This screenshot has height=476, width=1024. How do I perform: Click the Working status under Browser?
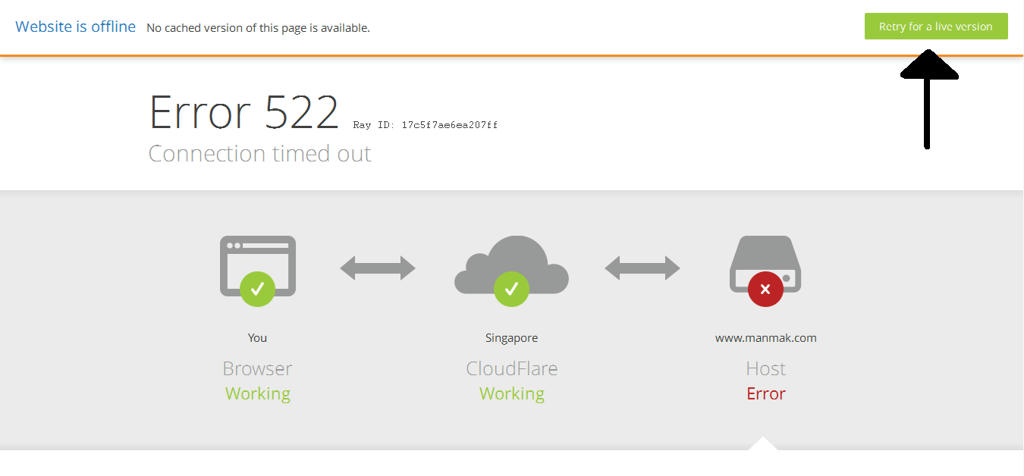coord(257,394)
